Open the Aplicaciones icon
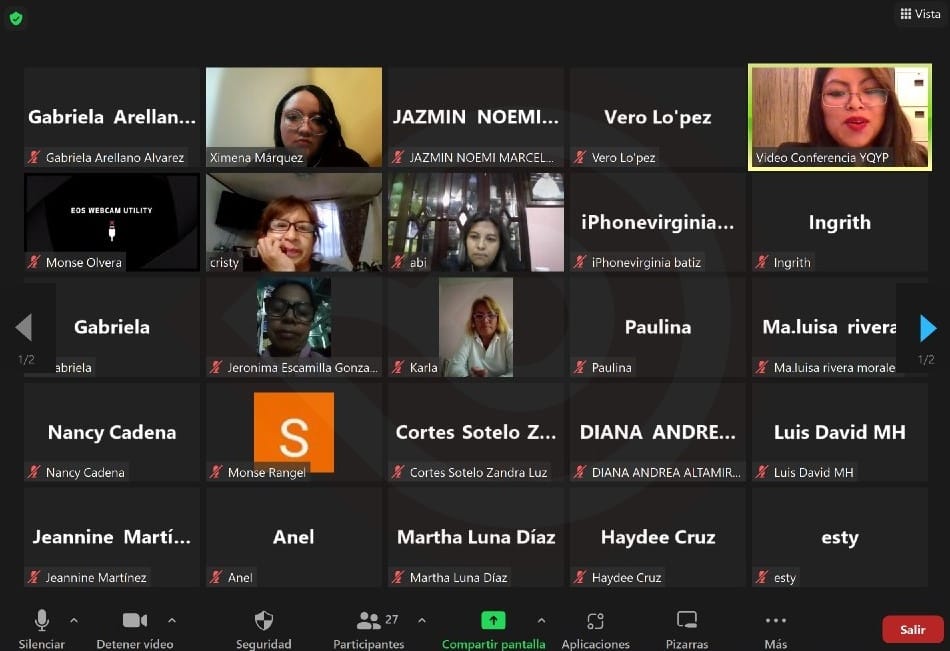950x651 pixels. point(596,621)
